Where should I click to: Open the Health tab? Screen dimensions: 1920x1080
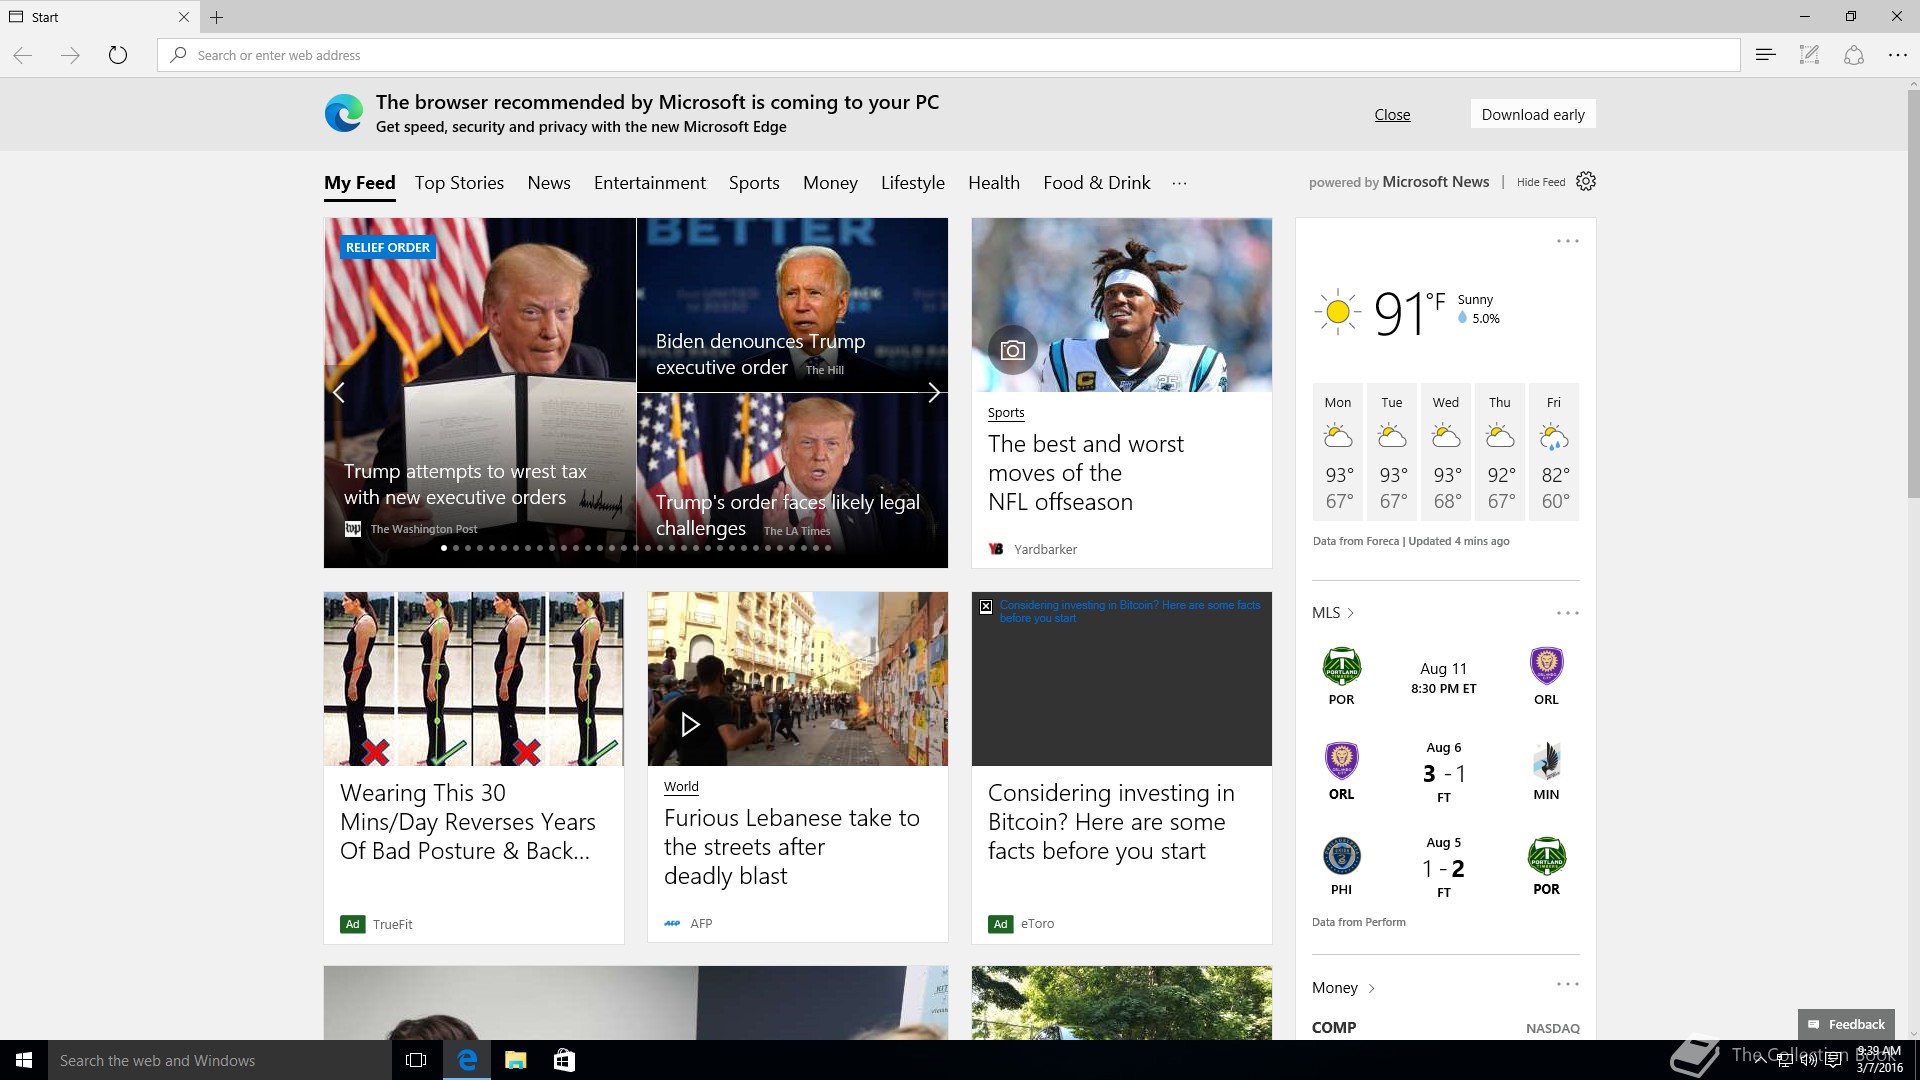coord(994,183)
